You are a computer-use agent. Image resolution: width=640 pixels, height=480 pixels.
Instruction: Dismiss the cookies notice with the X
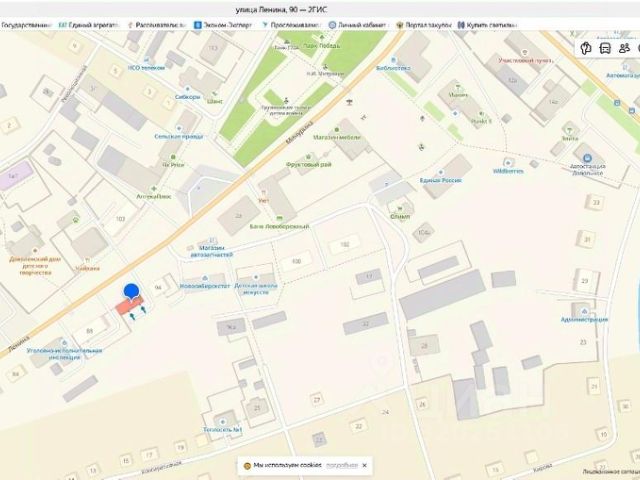(364, 465)
